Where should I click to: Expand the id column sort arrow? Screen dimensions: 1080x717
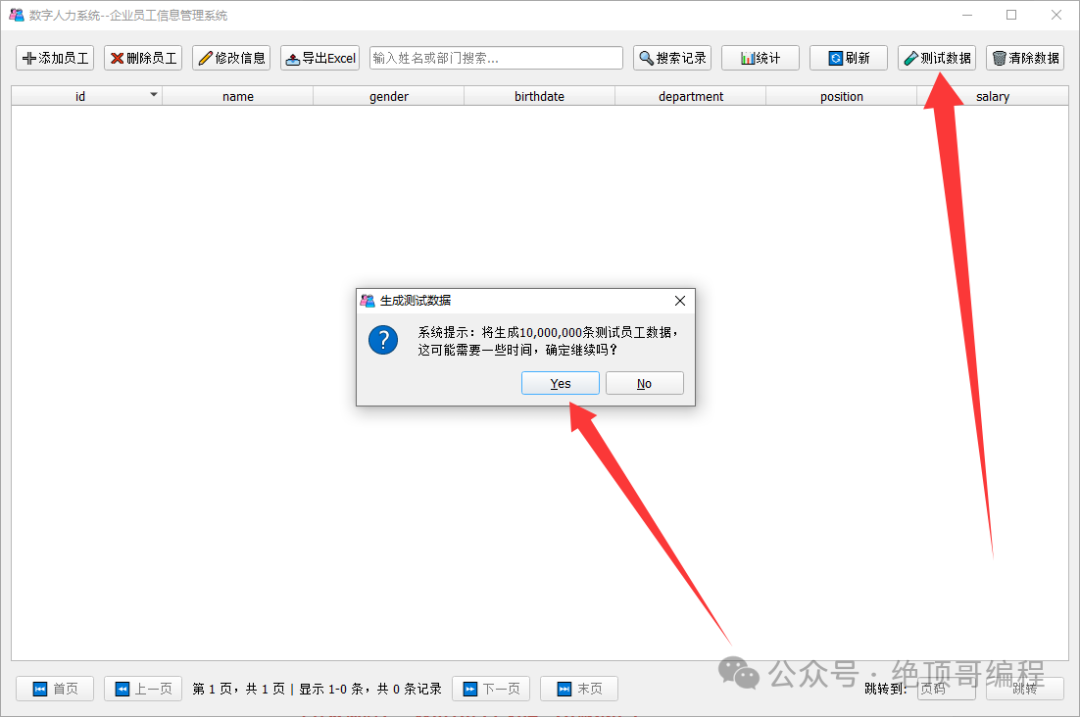[154, 94]
